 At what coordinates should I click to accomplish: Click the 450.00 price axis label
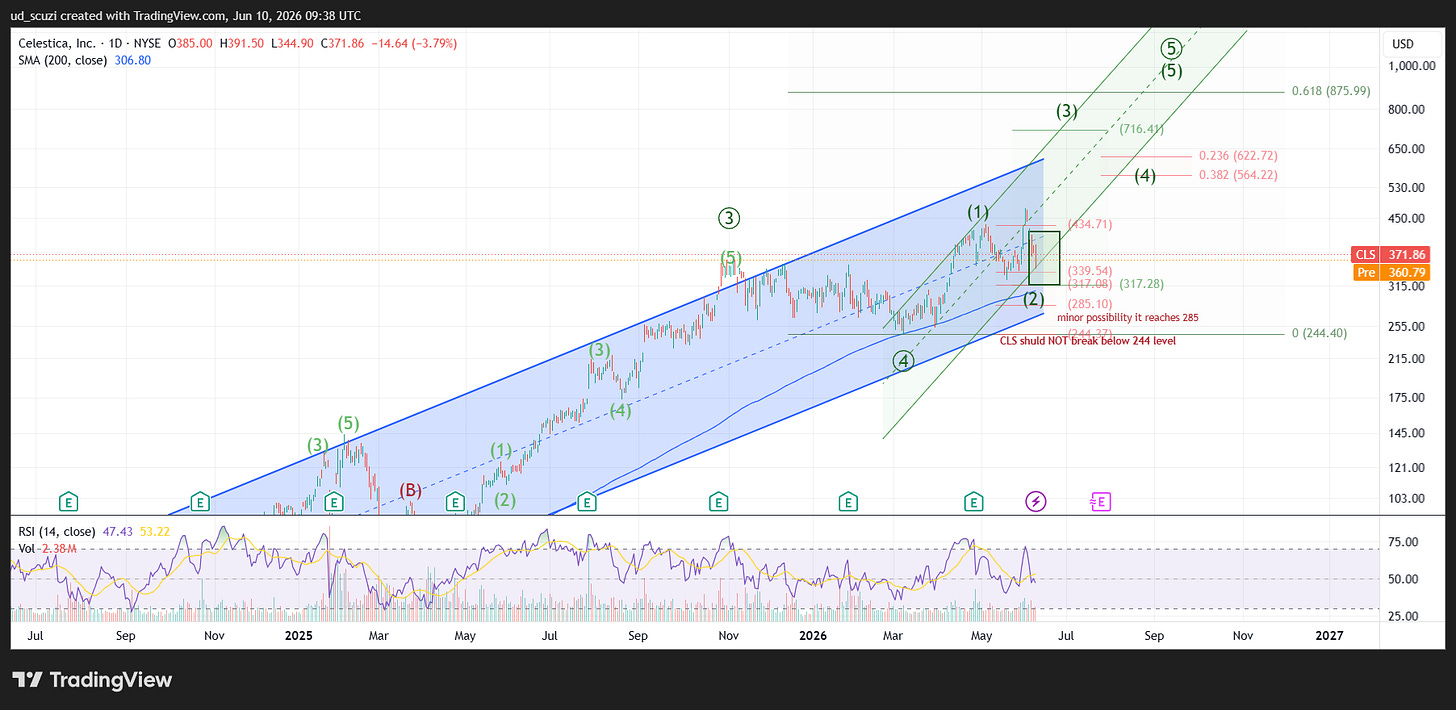tap(1408, 219)
